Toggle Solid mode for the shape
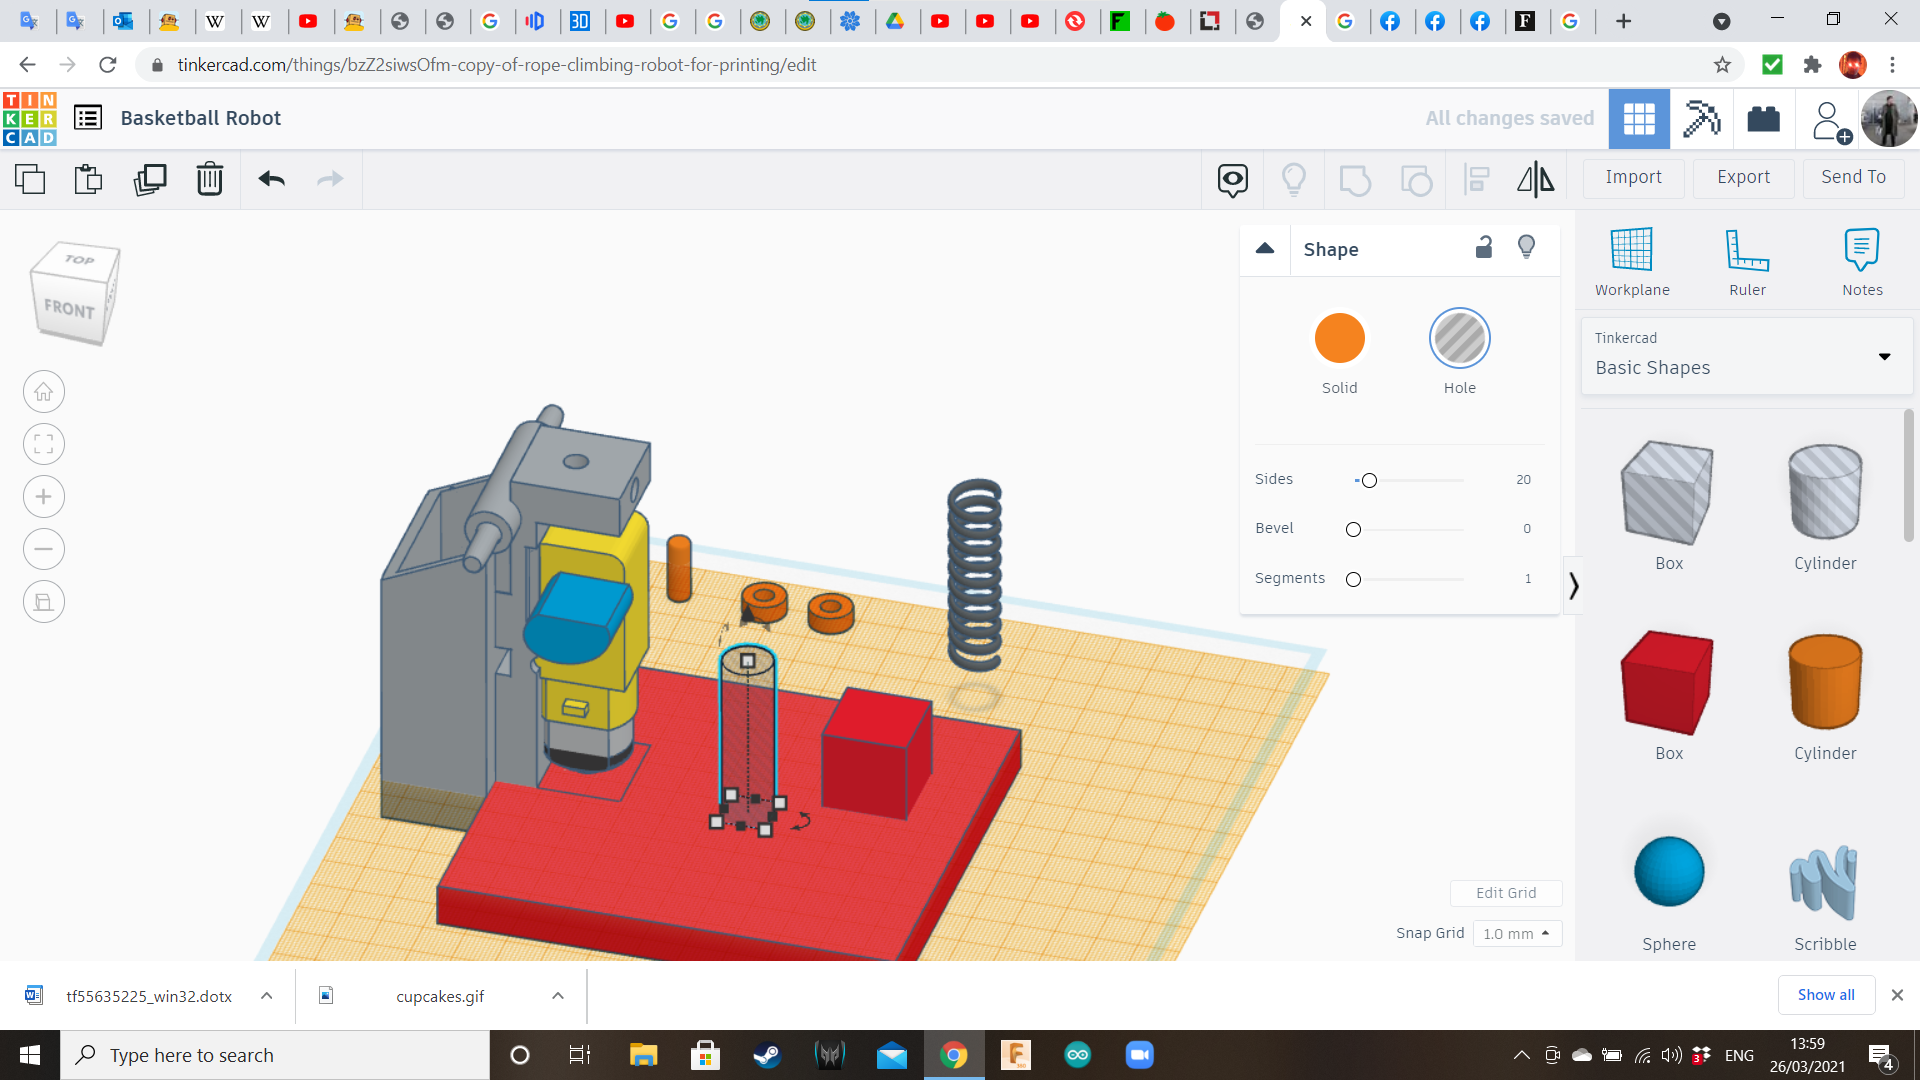Screen dimensions: 1920x1080 coord(1339,338)
